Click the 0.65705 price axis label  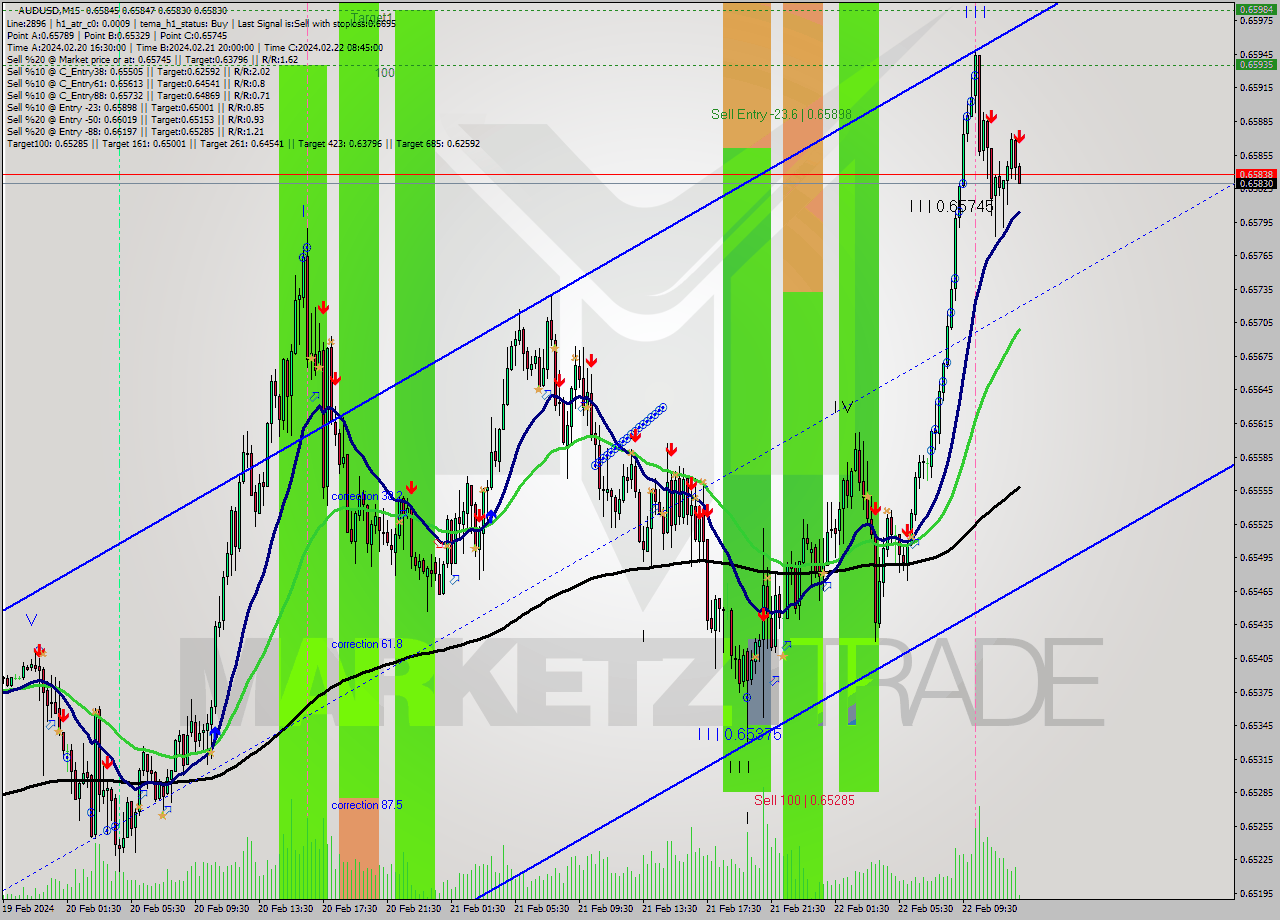pos(1257,323)
